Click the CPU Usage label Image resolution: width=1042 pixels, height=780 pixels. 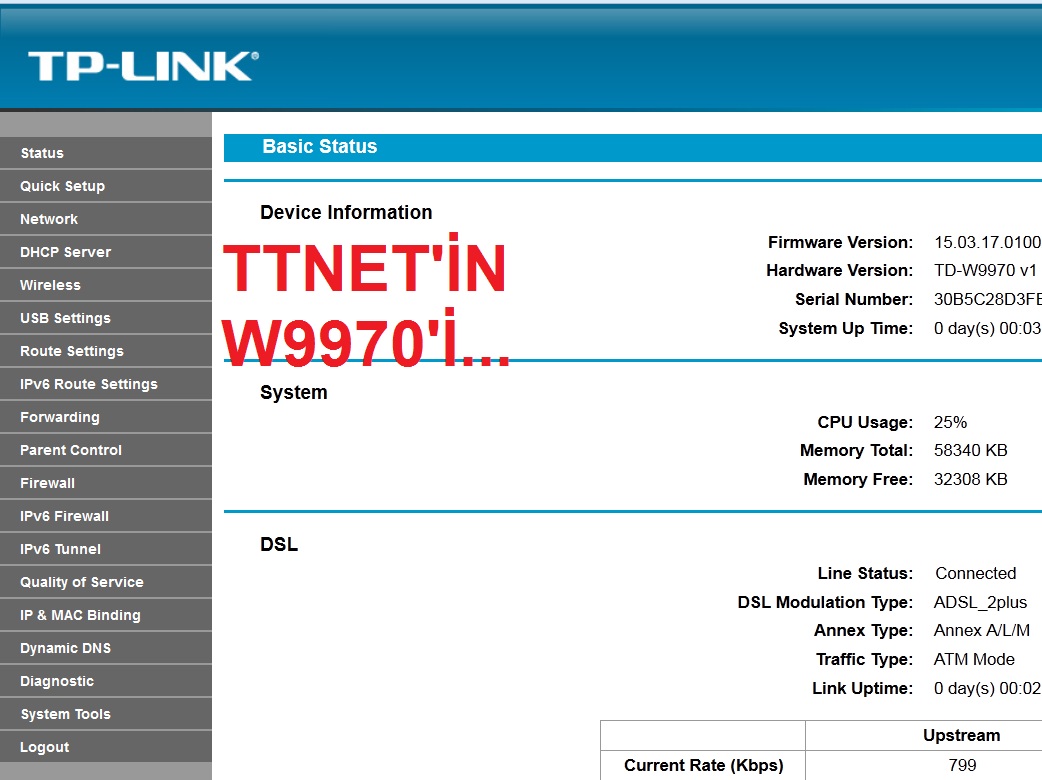coord(865,422)
